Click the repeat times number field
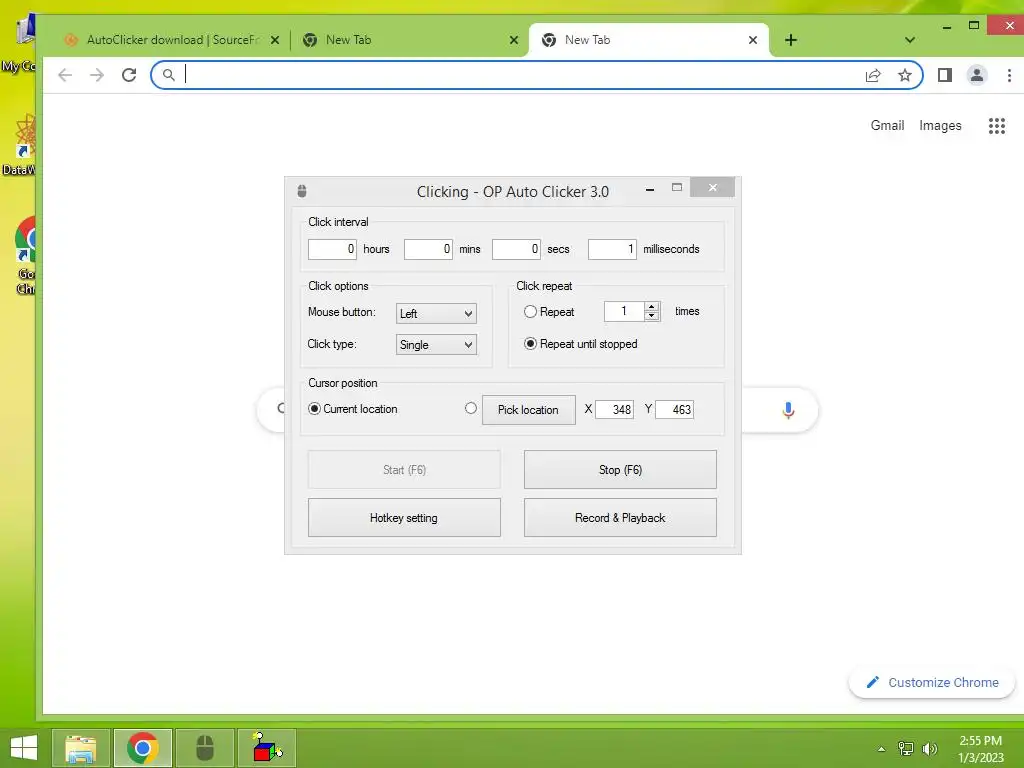 (x=624, y=312)
